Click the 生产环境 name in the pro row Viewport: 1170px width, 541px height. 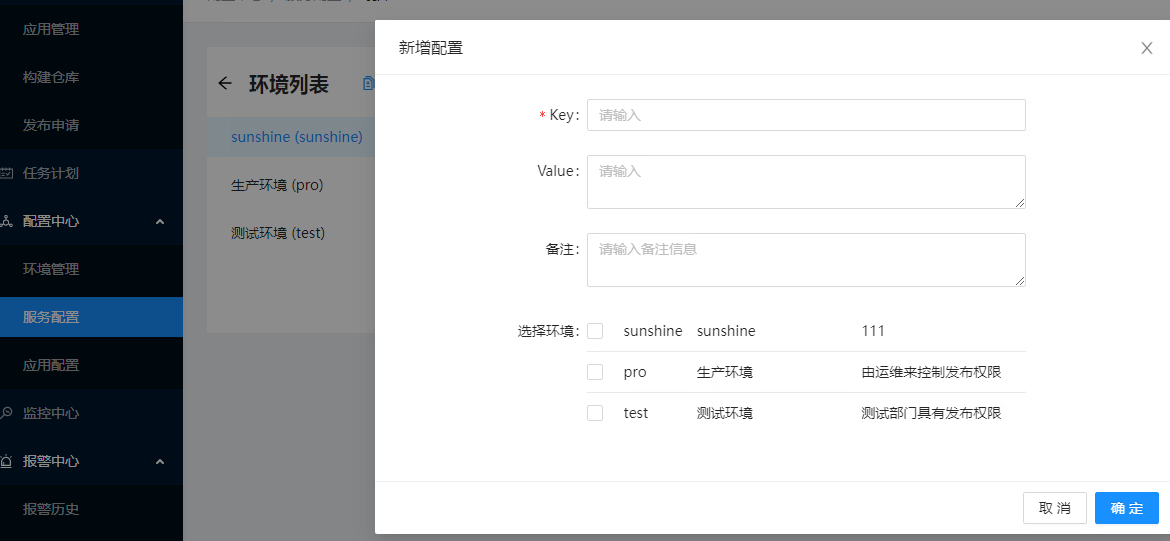(x=725, y=372)
